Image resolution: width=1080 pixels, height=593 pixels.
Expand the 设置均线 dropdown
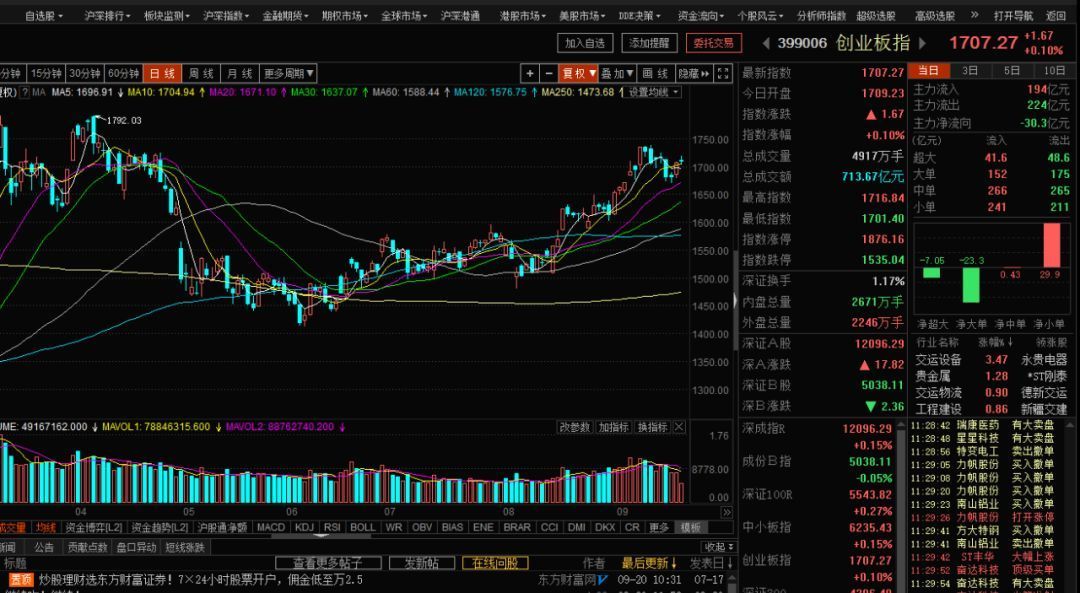pyautogui.click(x=653, y=92)
